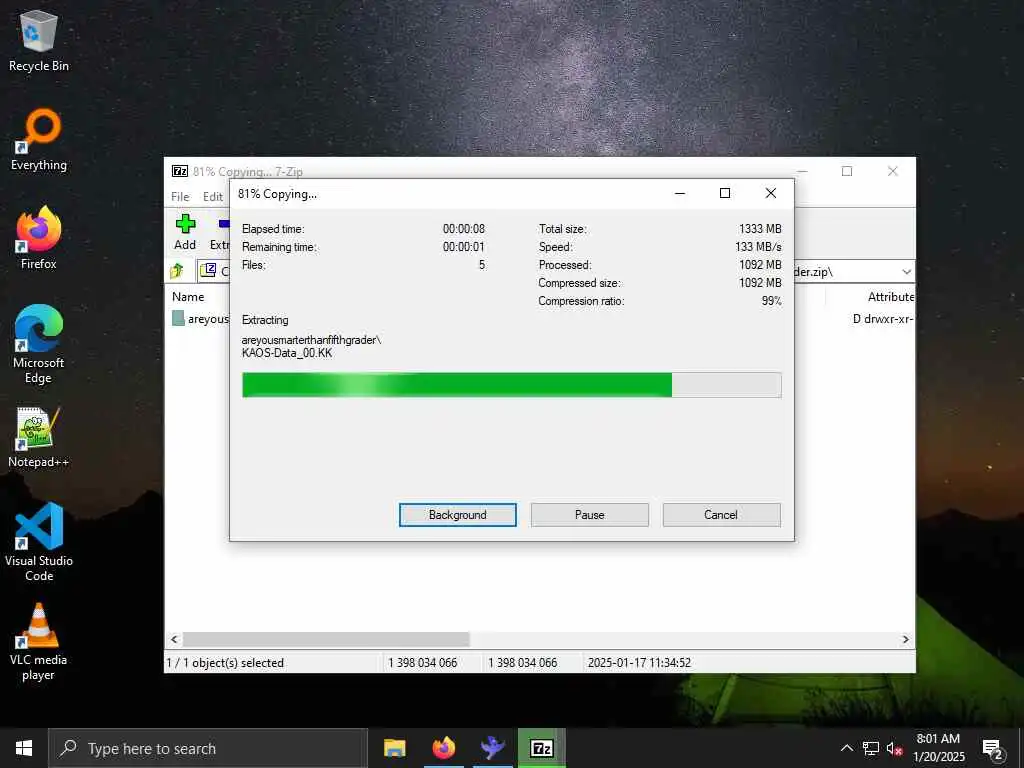The height and width of the screenshot is (768, 1024).
Task: Sort by the Attributes column header
Action: pyautogui.click(x=890, y=296)
